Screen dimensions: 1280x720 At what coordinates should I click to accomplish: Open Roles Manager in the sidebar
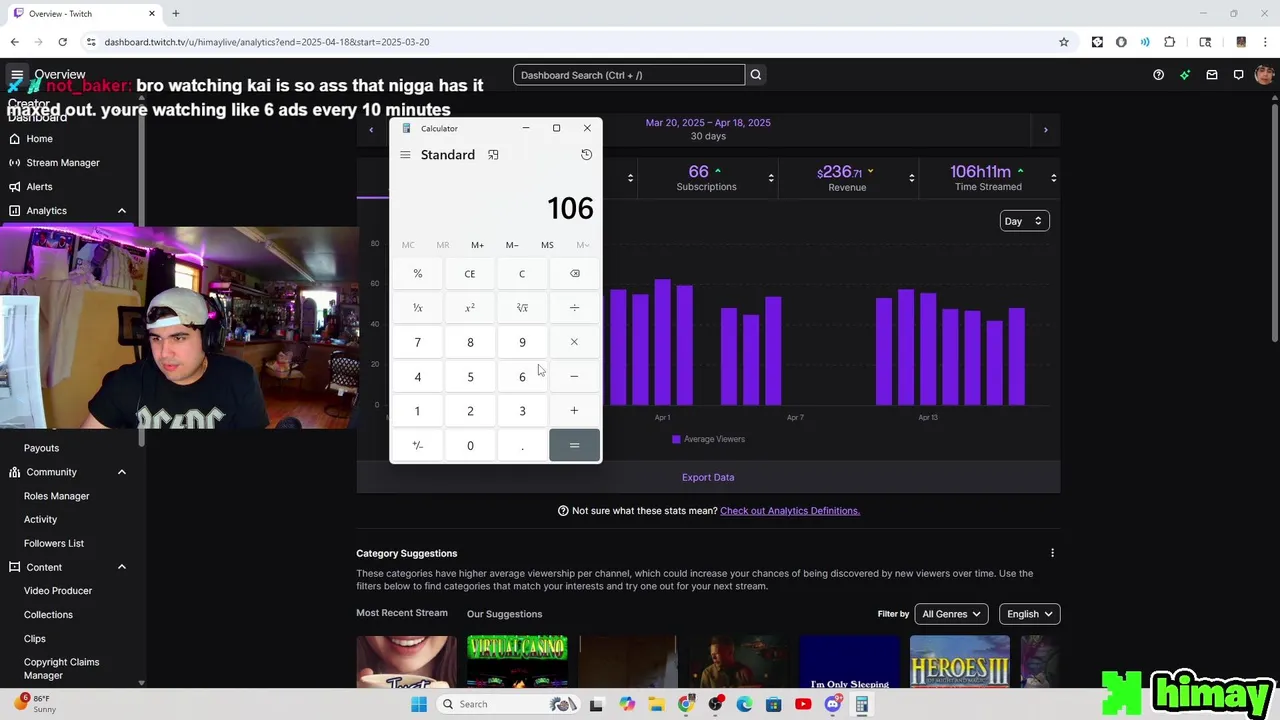click(56, 496)
